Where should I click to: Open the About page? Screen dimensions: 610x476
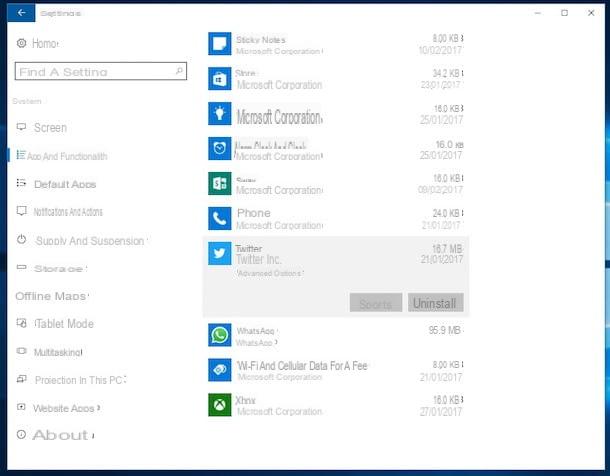coord(60,435)
